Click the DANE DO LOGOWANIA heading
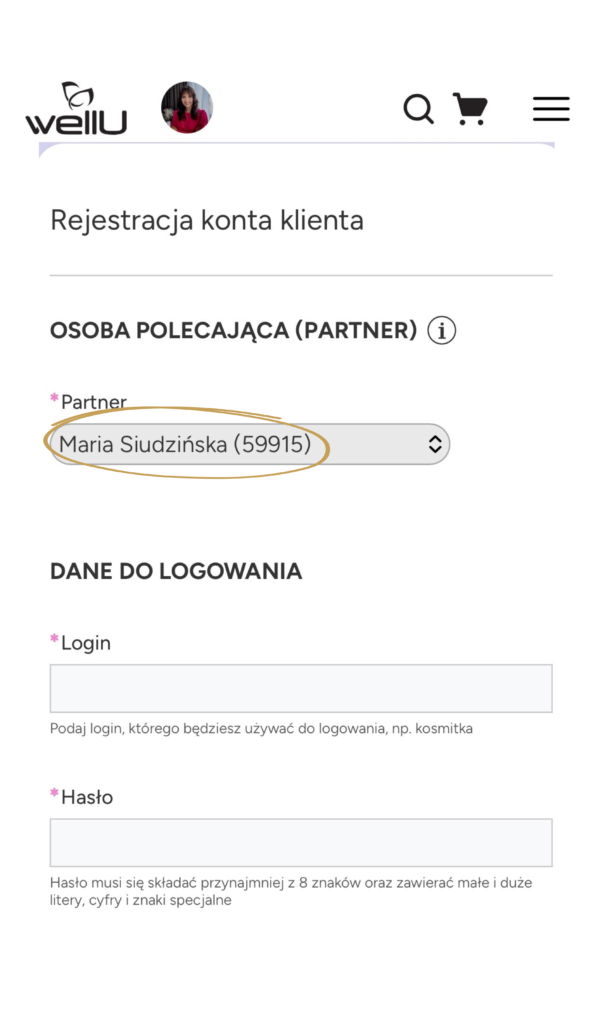Image resolution: width=605 pixels, height=1024 pixels. 176,572
